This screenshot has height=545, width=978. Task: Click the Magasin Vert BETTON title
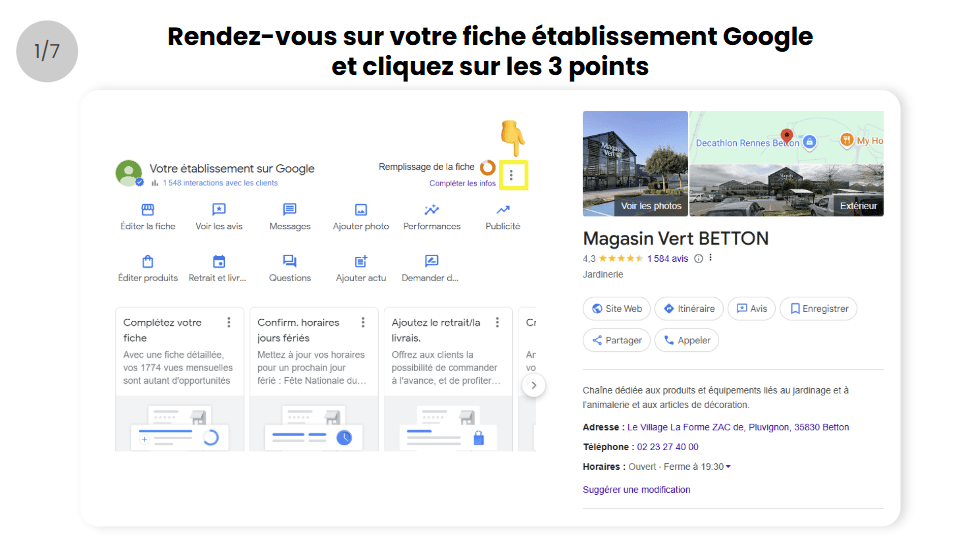(x=675, y=239)
